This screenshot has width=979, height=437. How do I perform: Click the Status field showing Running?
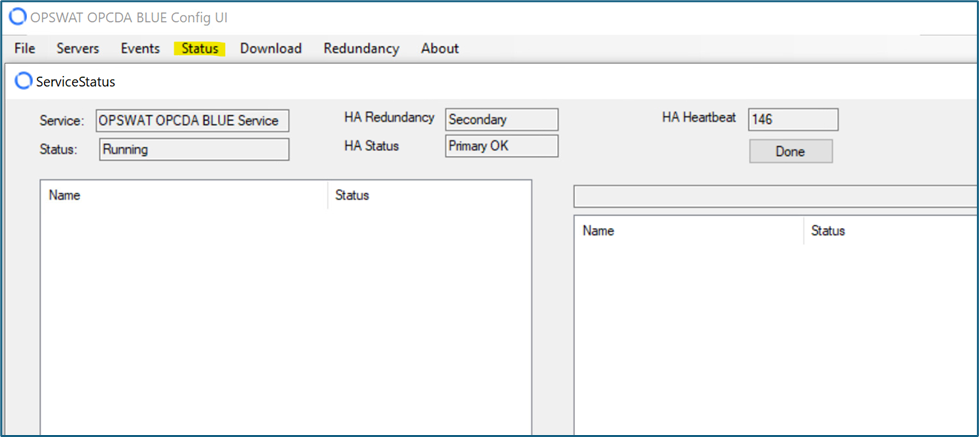pyautogui.click(x=194, y=150)
